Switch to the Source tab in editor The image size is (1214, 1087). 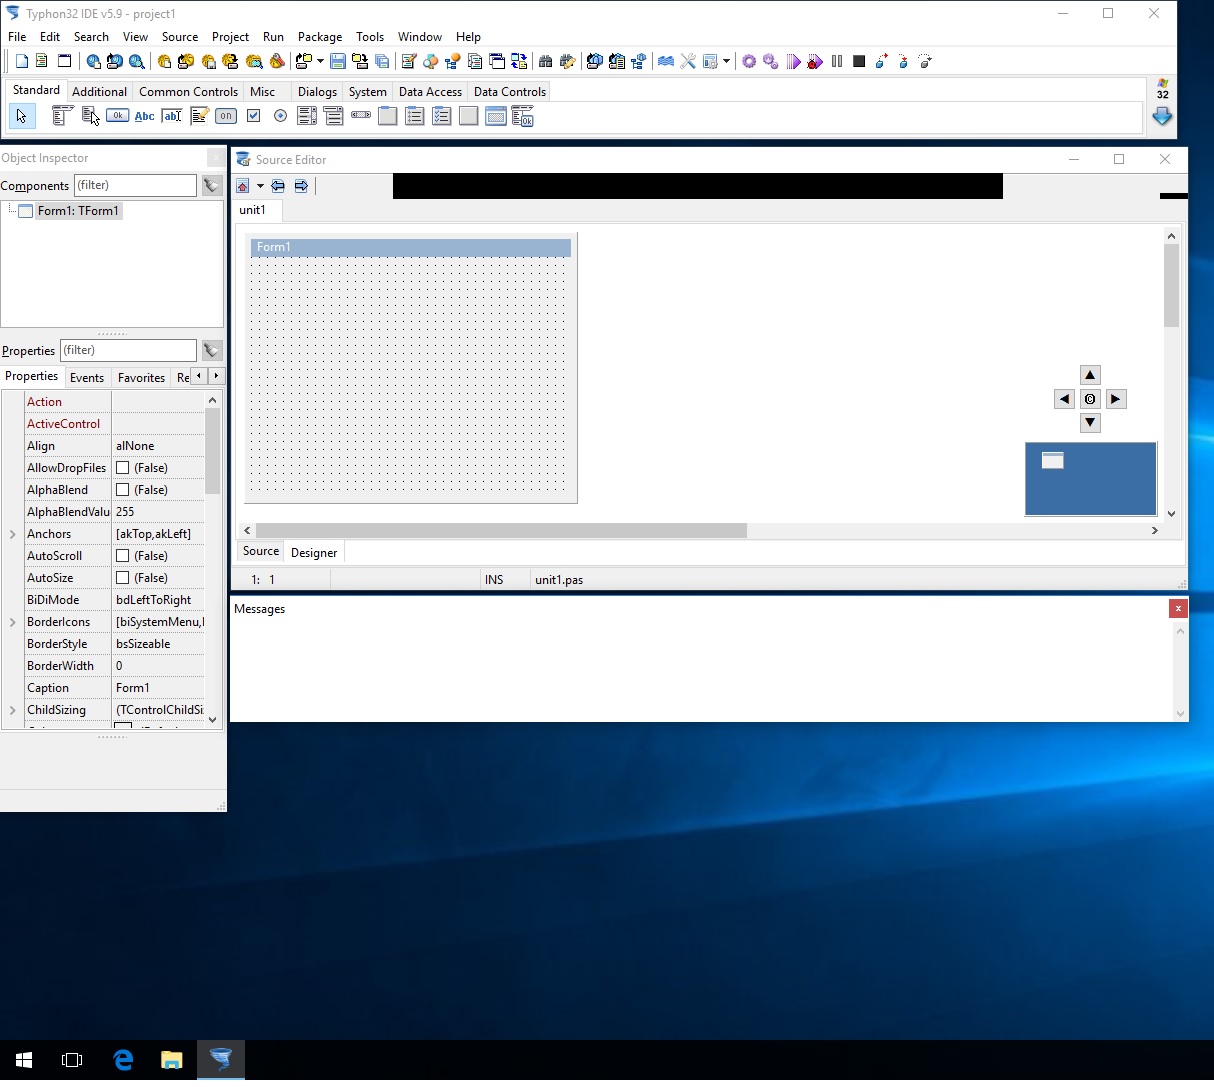[261, 552]
